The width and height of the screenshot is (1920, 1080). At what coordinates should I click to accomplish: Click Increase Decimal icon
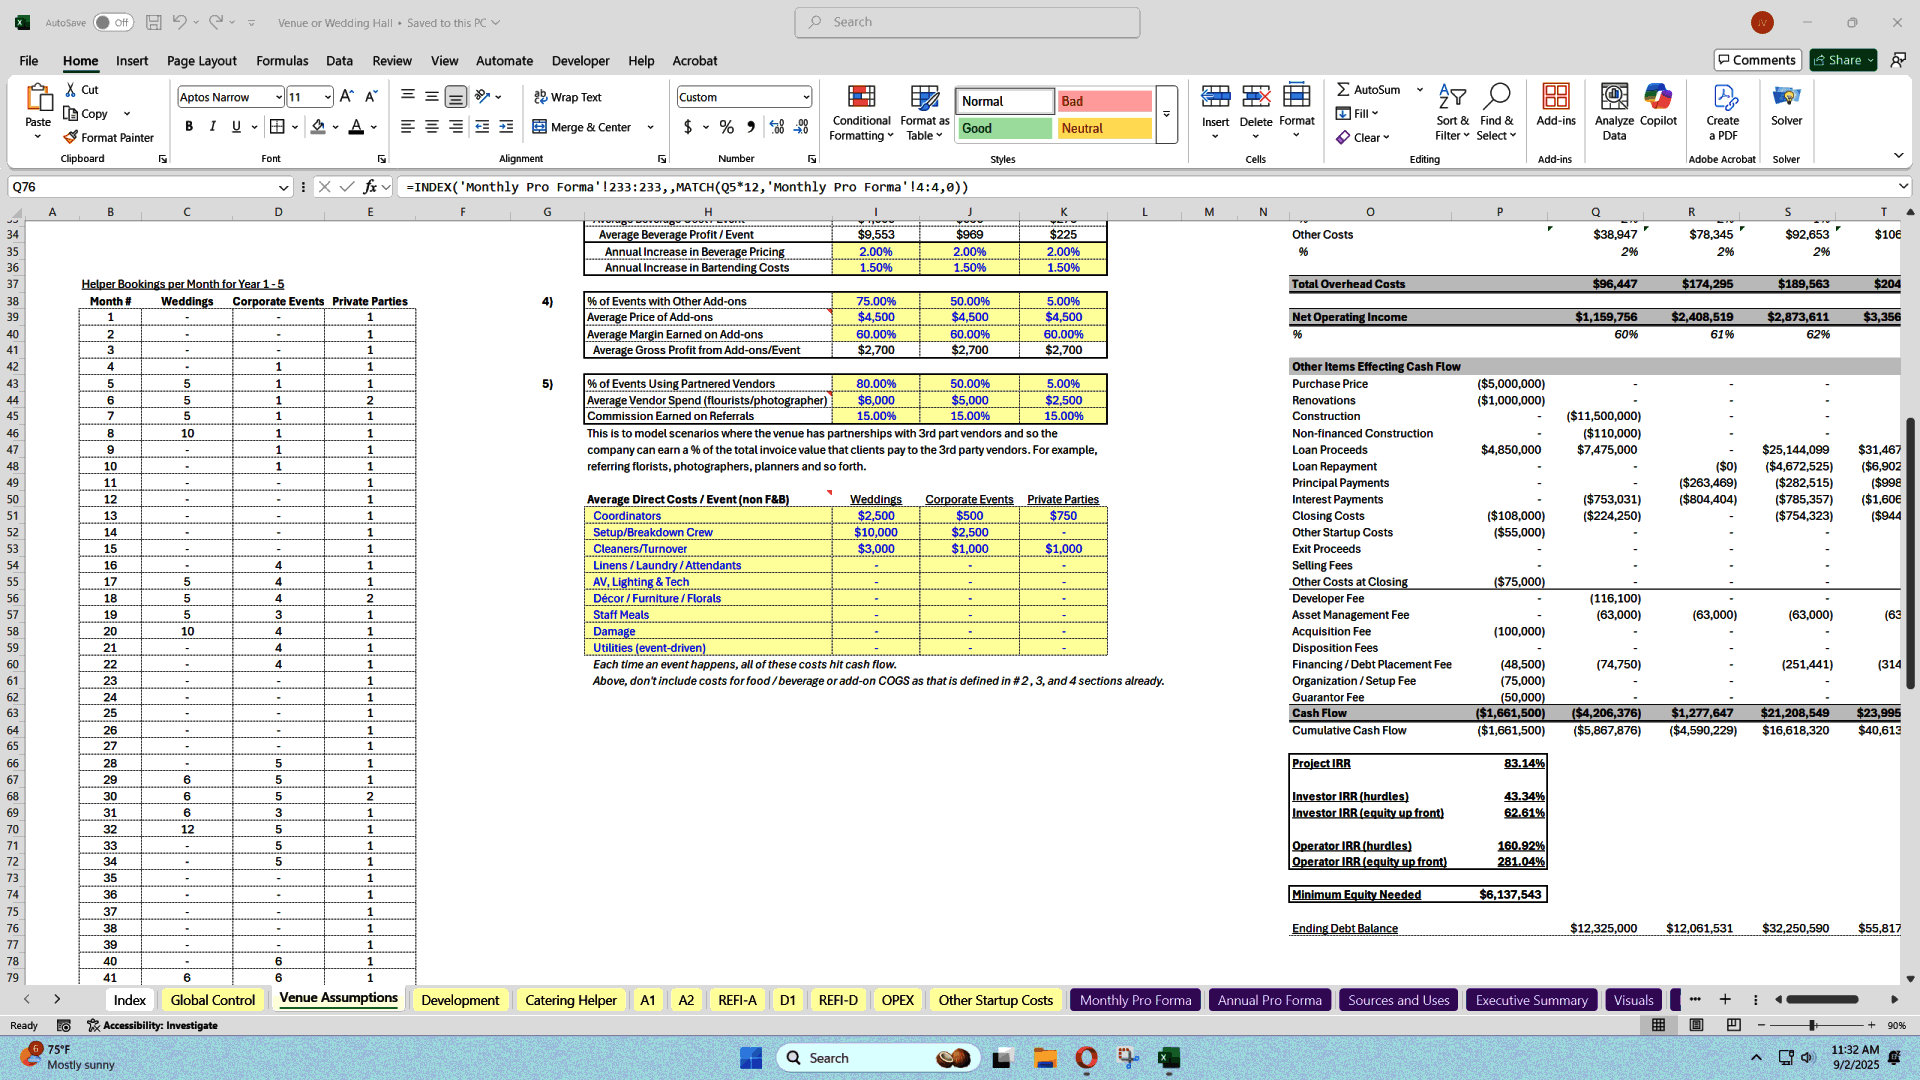(777, 127)
